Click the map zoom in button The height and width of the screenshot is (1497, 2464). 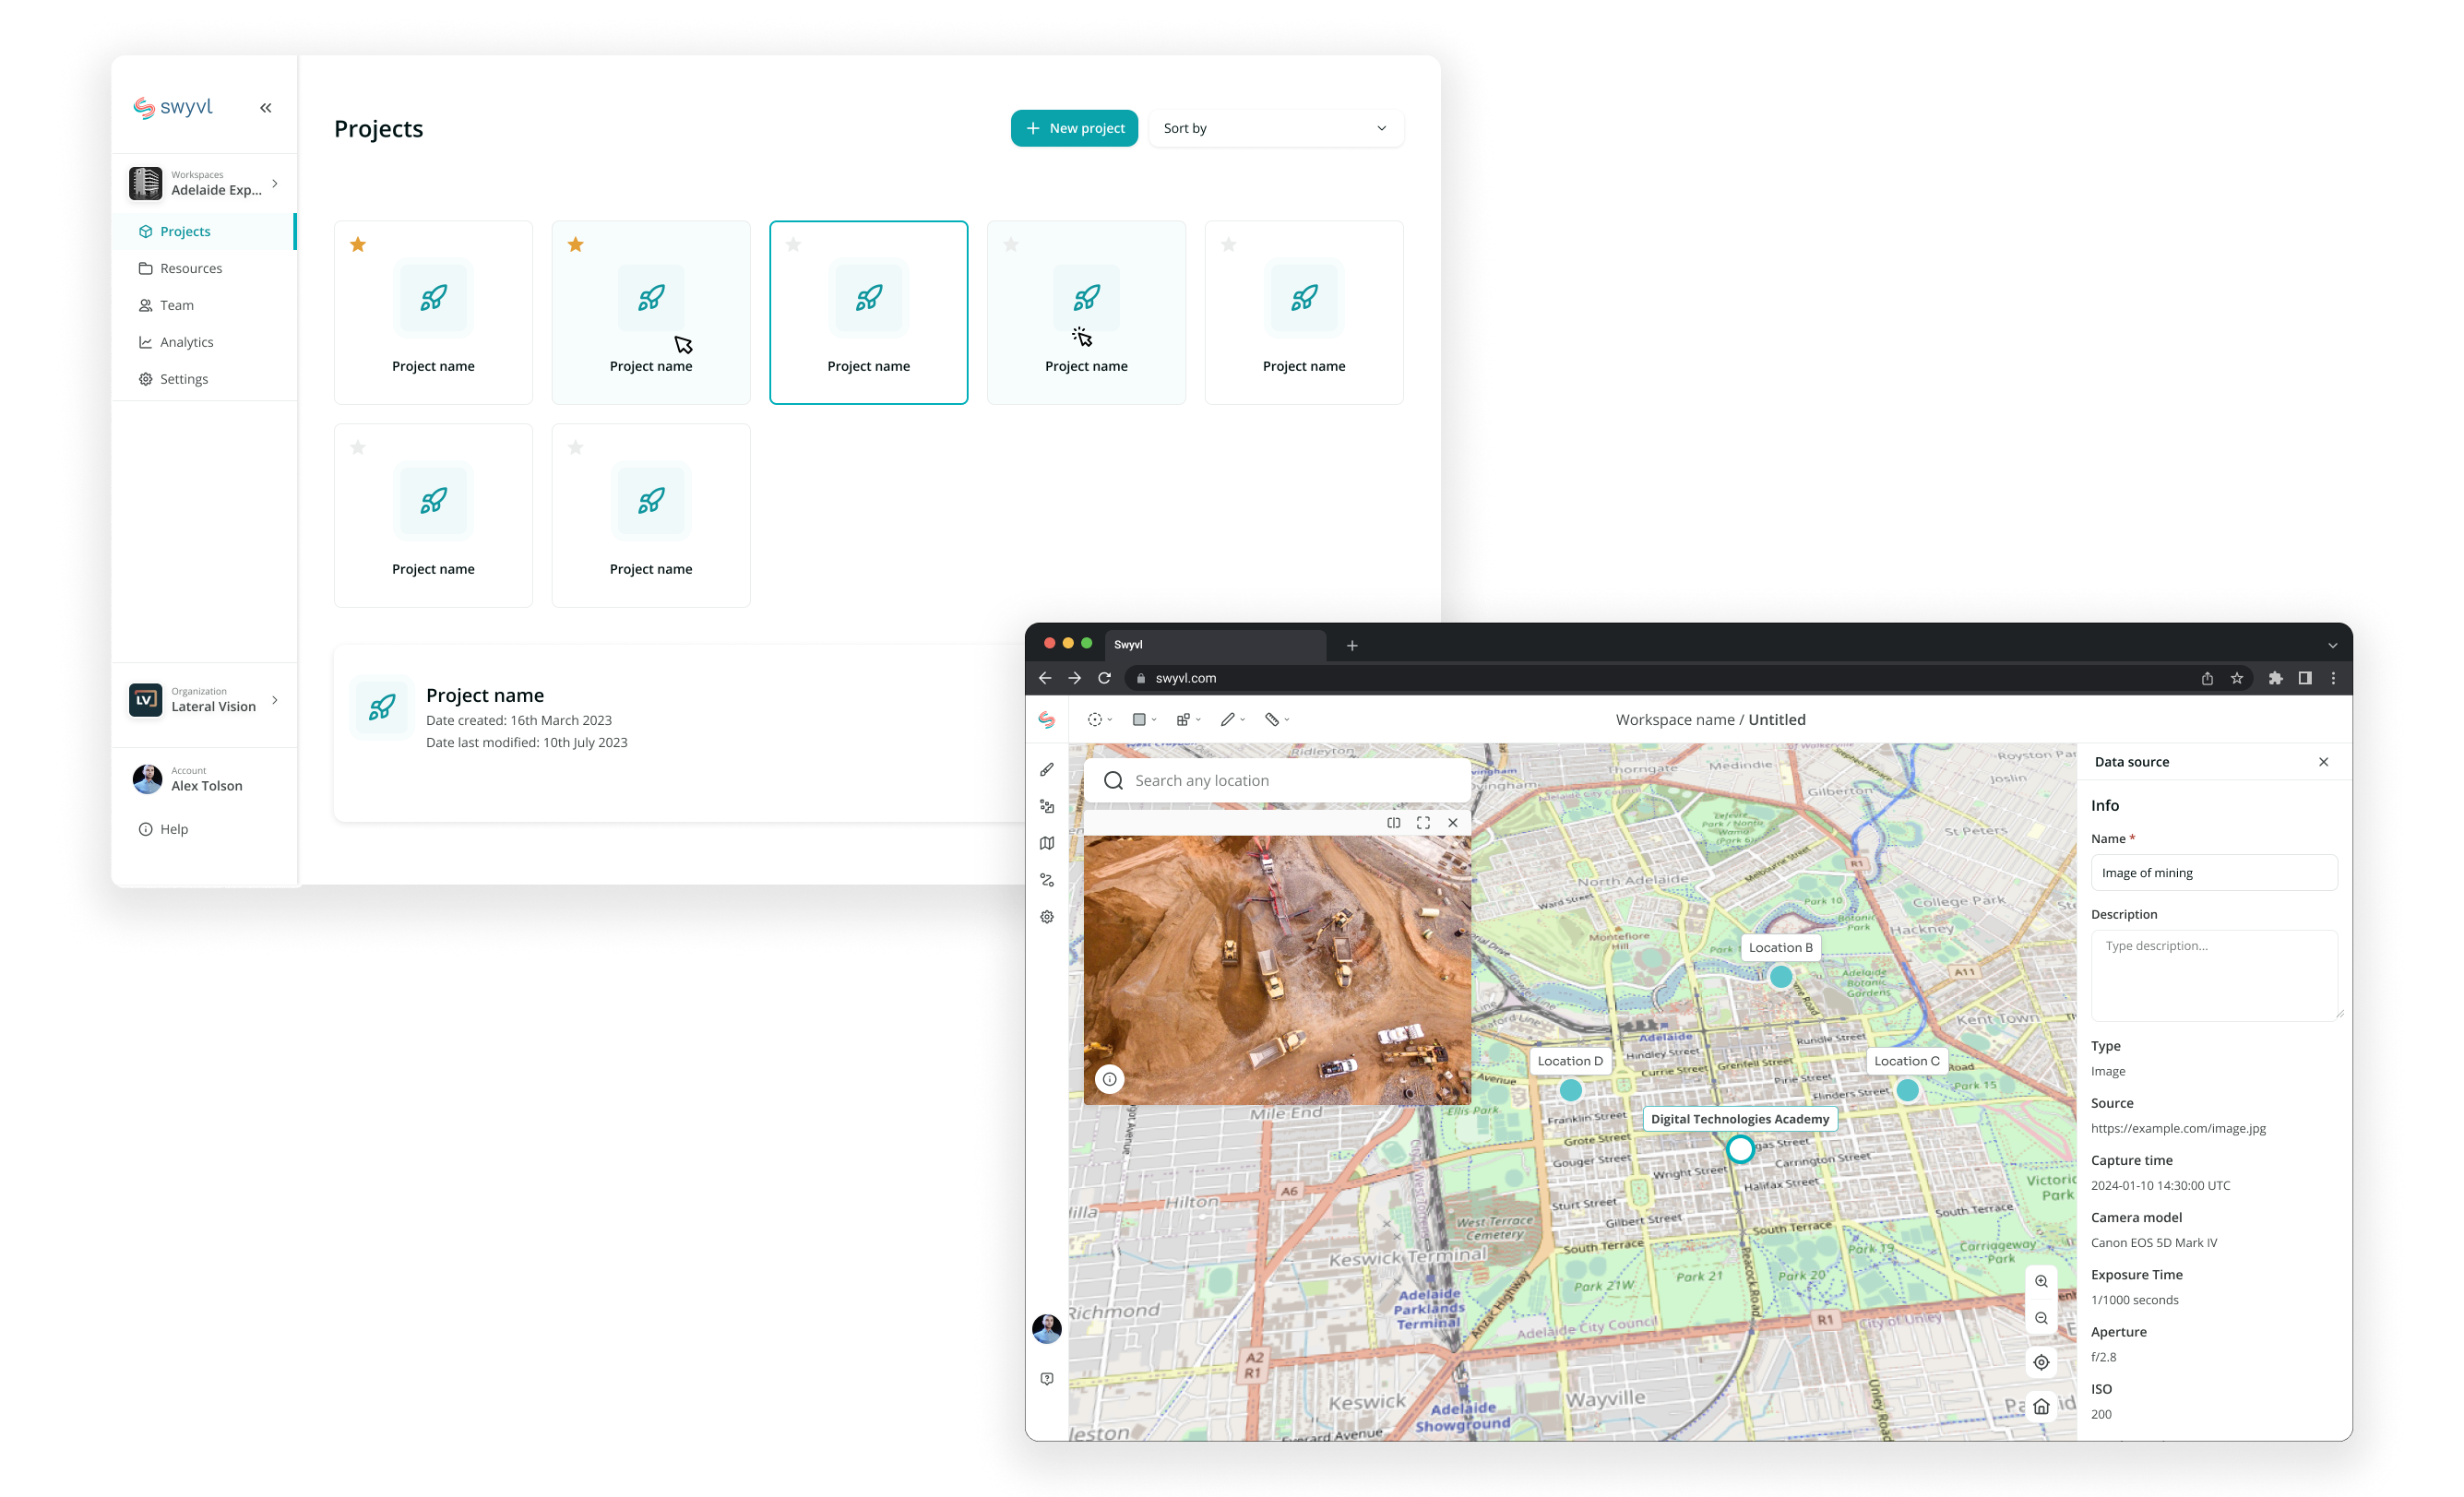(2041, 1282)
